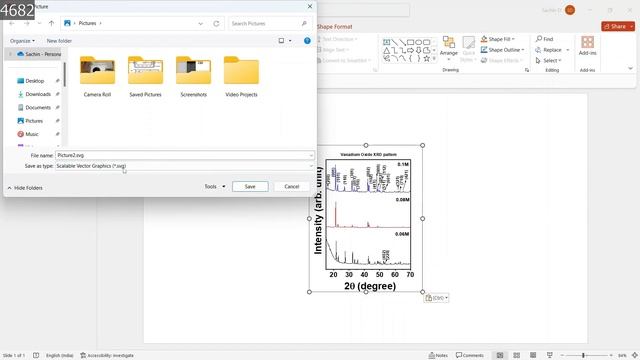Select the triangle shape in the shapes gallery
Image resolution: width=640 pixels, height=360 pixels.
[x=387, y=50]
